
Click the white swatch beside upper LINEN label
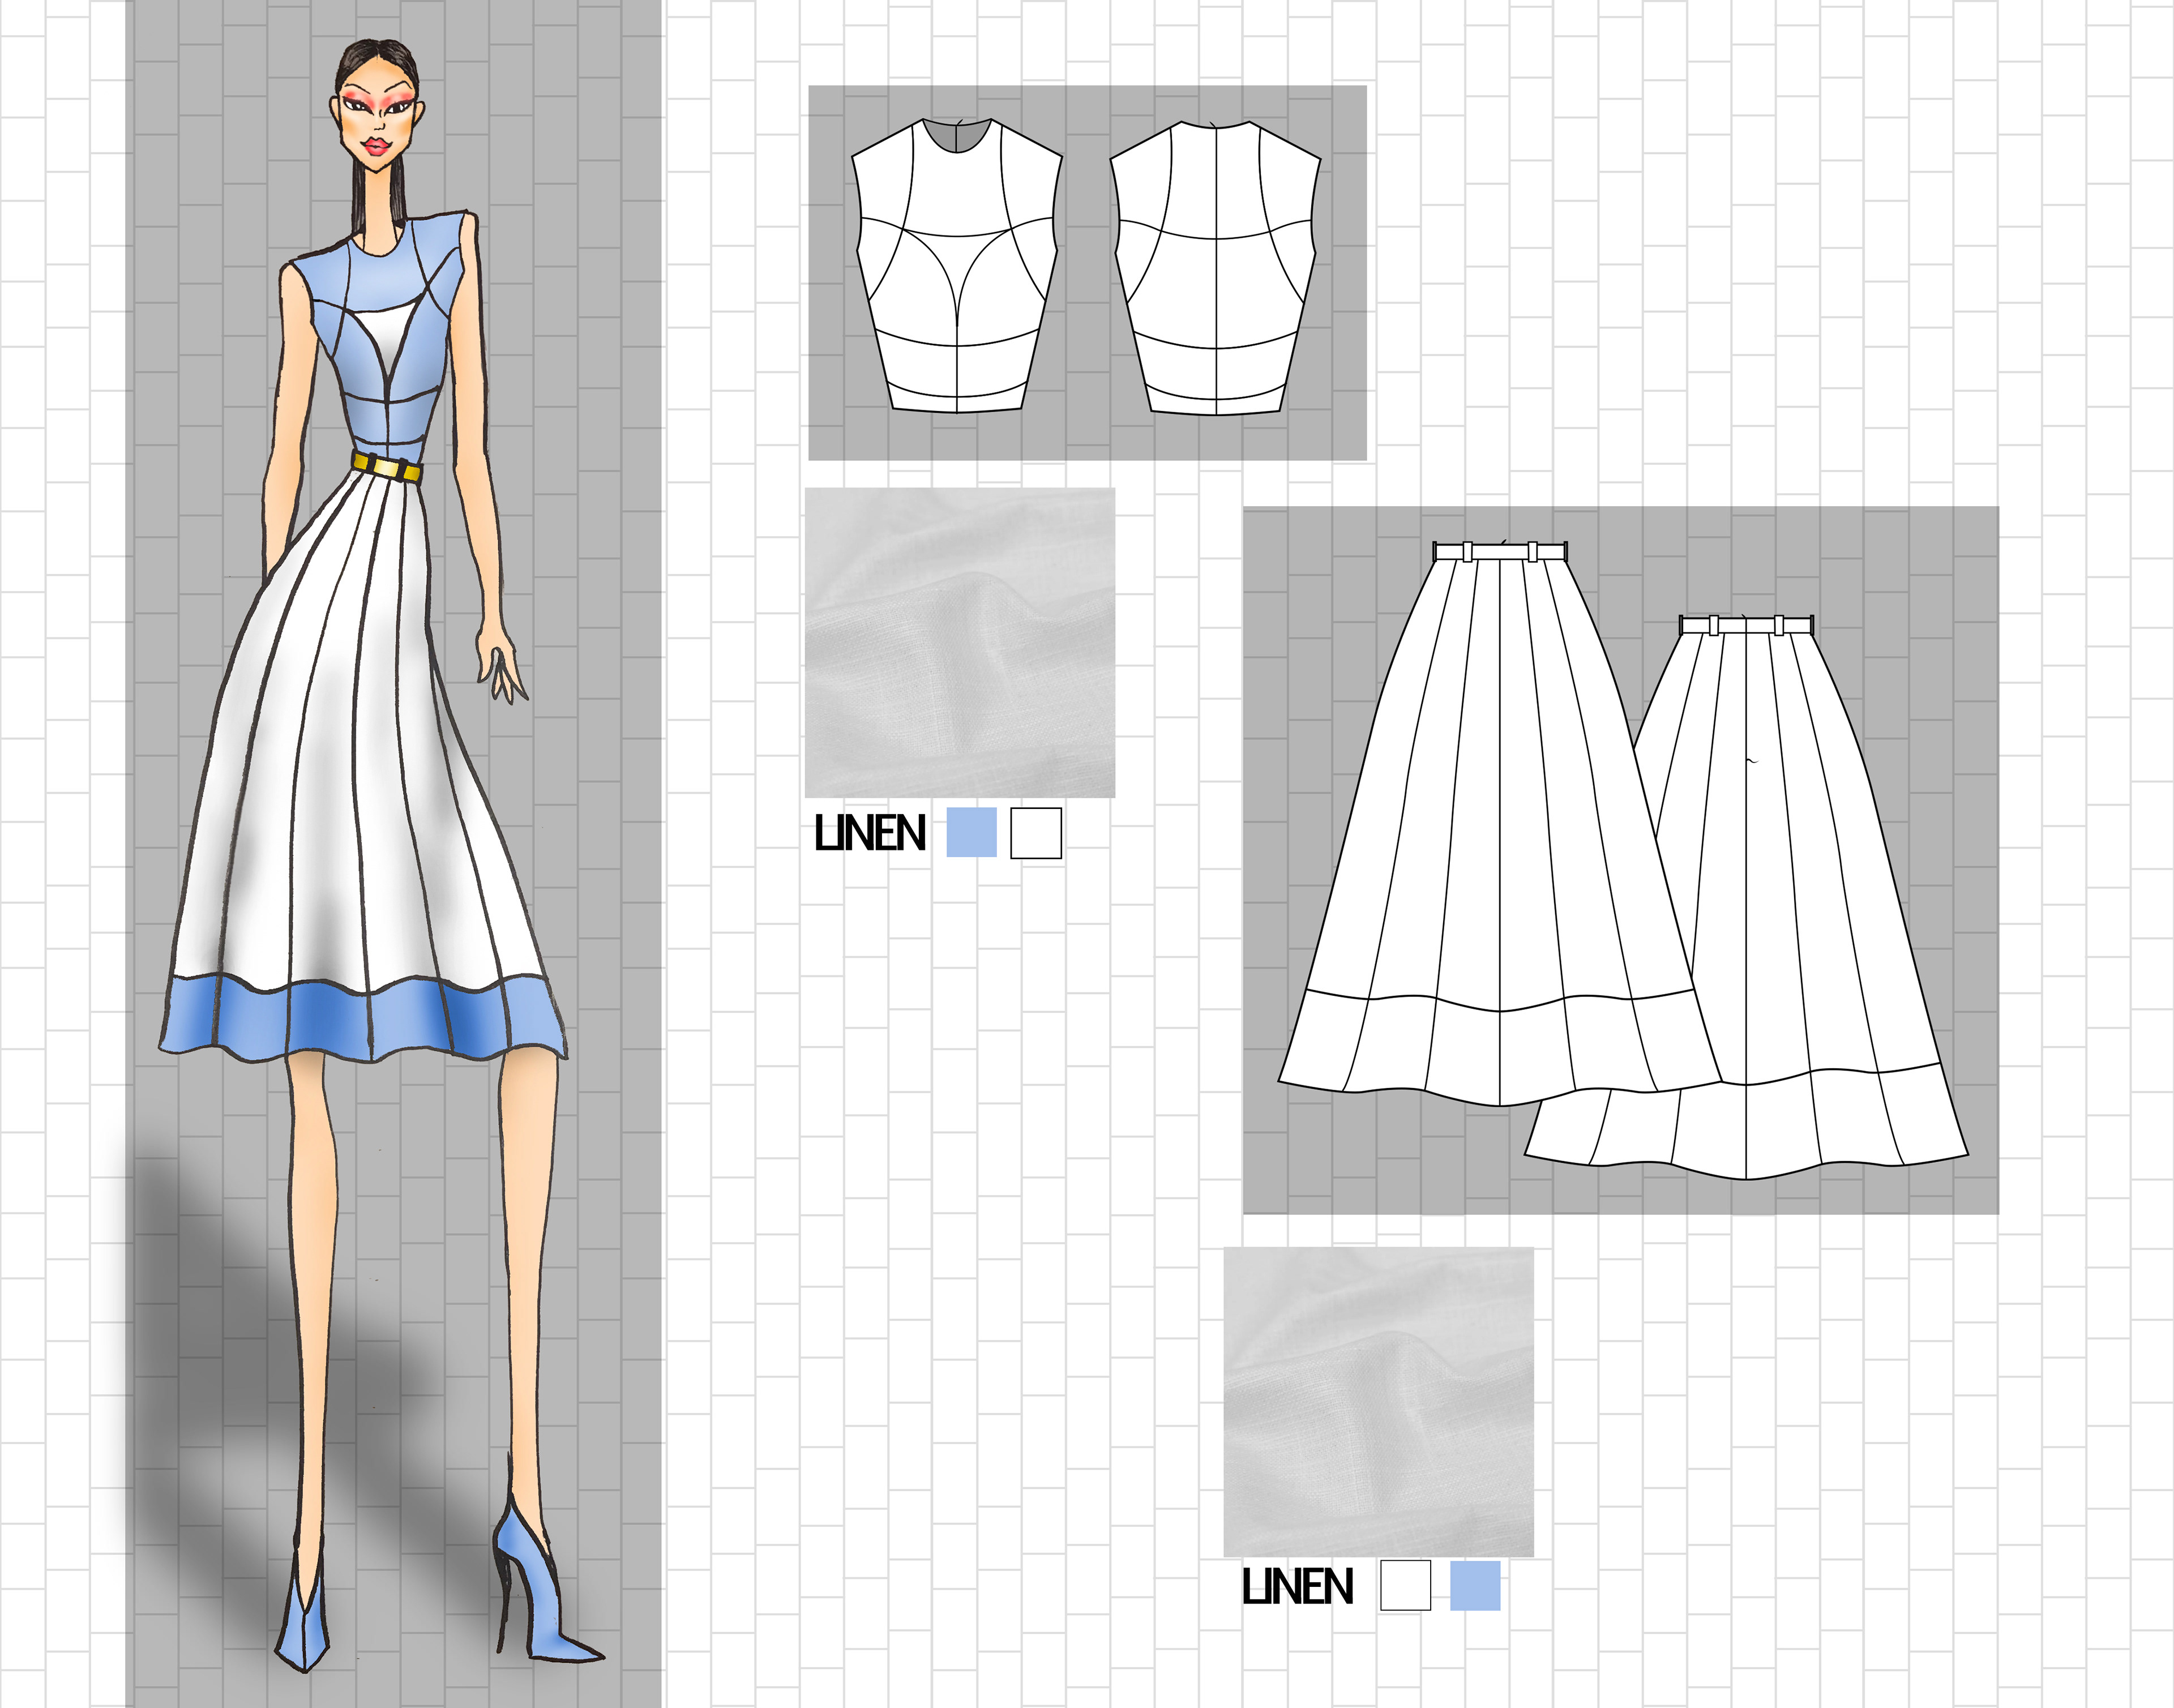coord(1035,833)
